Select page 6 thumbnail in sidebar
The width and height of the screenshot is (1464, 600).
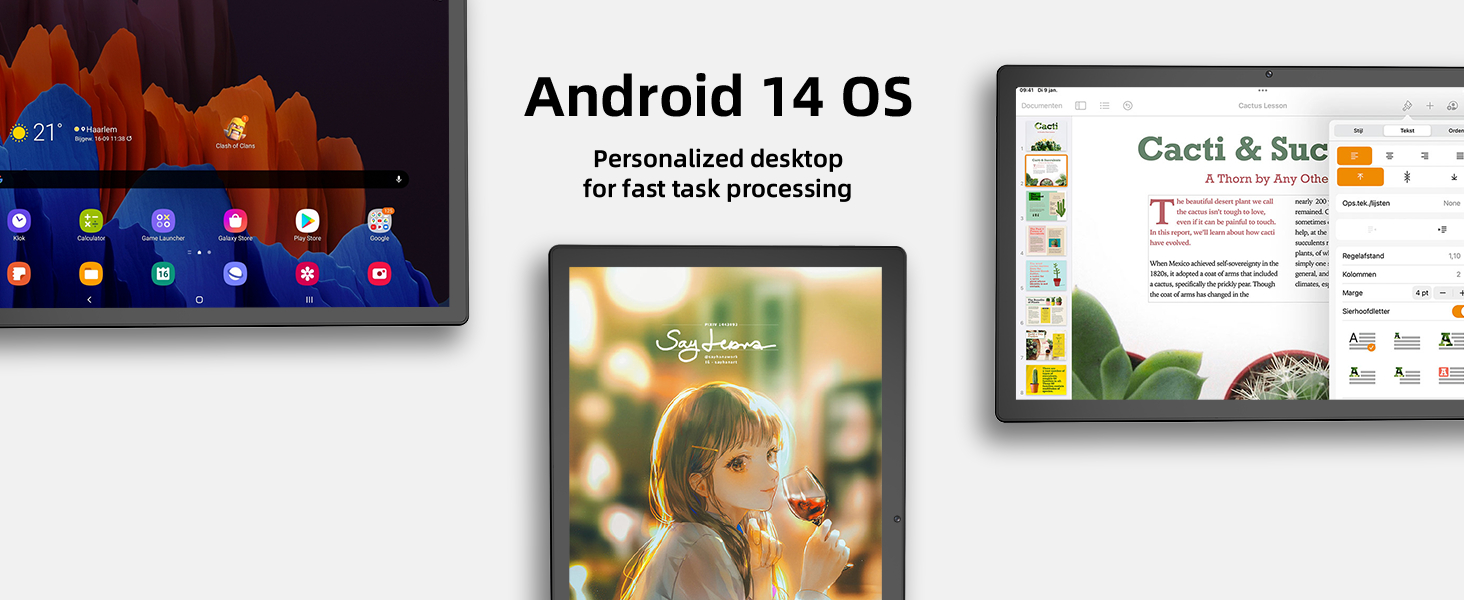[1046, 310]
